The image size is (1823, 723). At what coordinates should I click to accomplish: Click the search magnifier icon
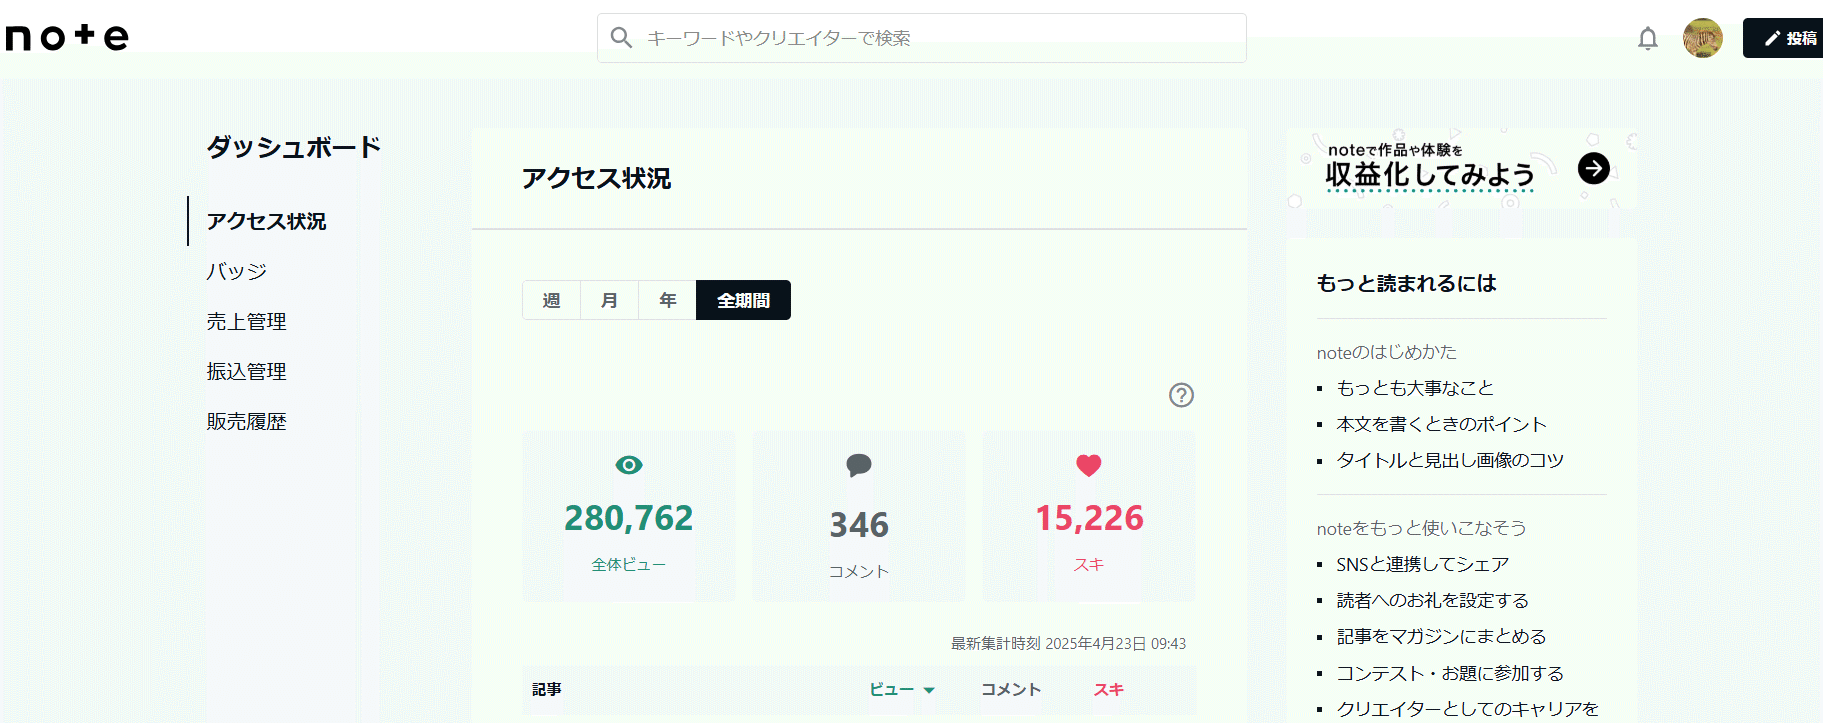point(621,38)
